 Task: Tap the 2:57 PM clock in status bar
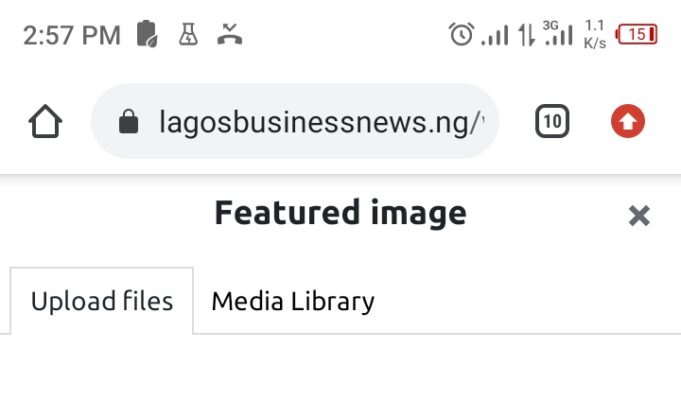click(x=71, y=36)
